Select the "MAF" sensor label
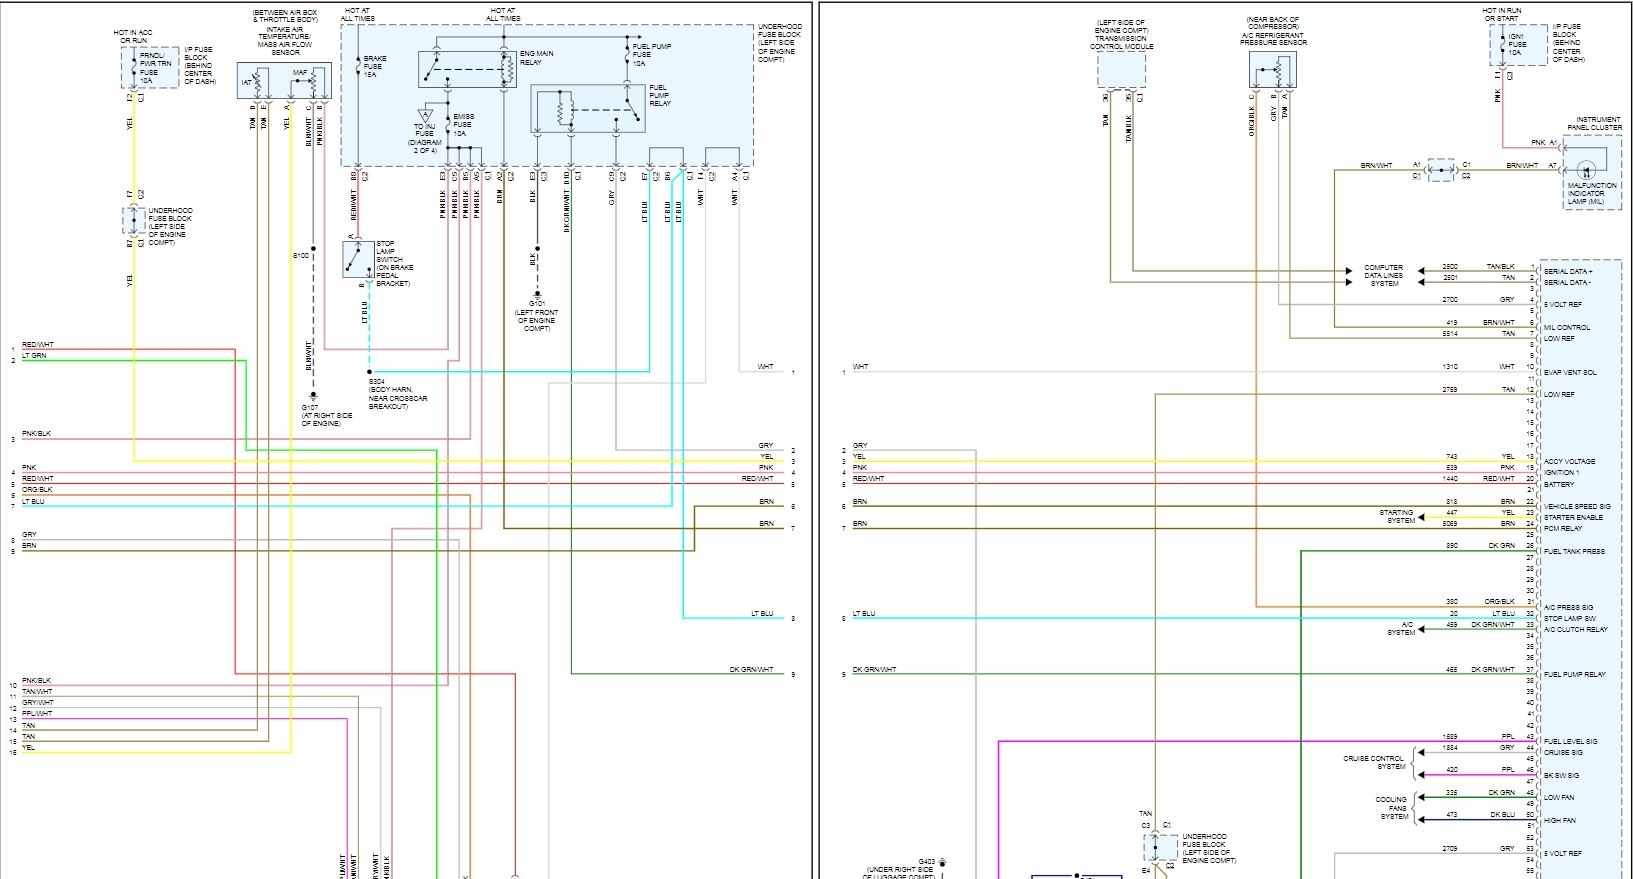The image size is (1633, 879). 300,72
